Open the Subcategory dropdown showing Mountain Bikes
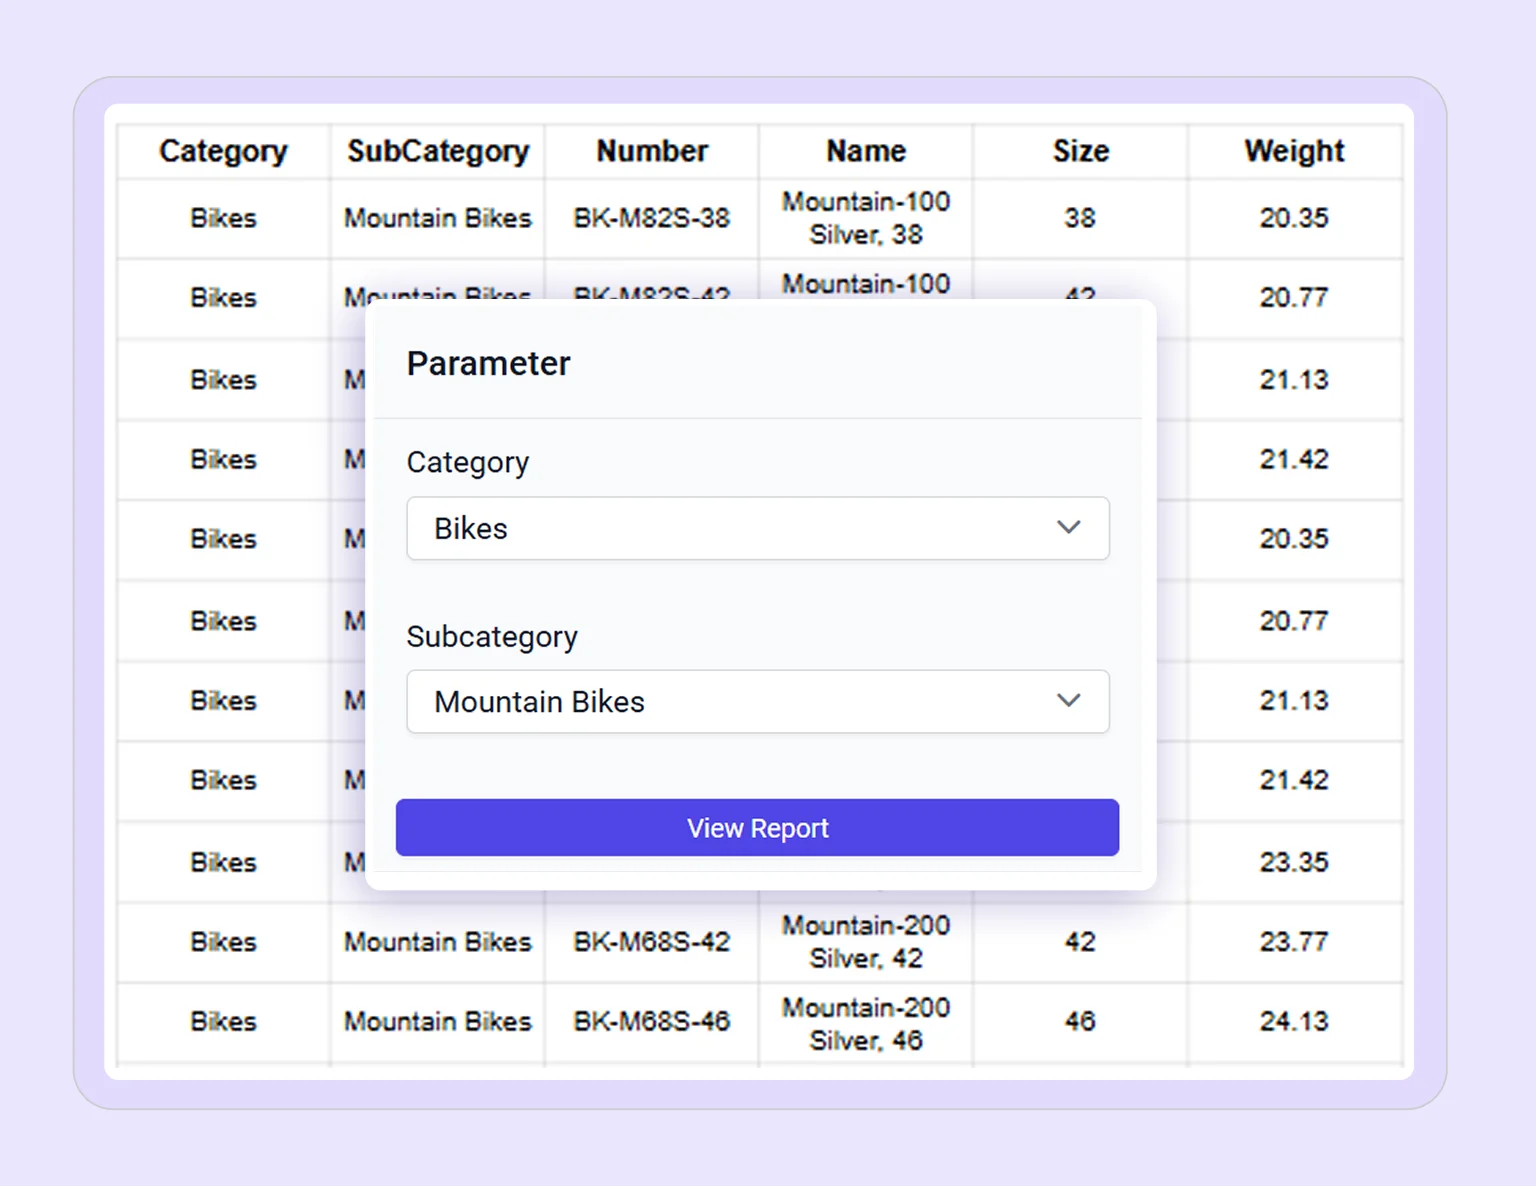 pyautogui.click(x=757, y=701)
